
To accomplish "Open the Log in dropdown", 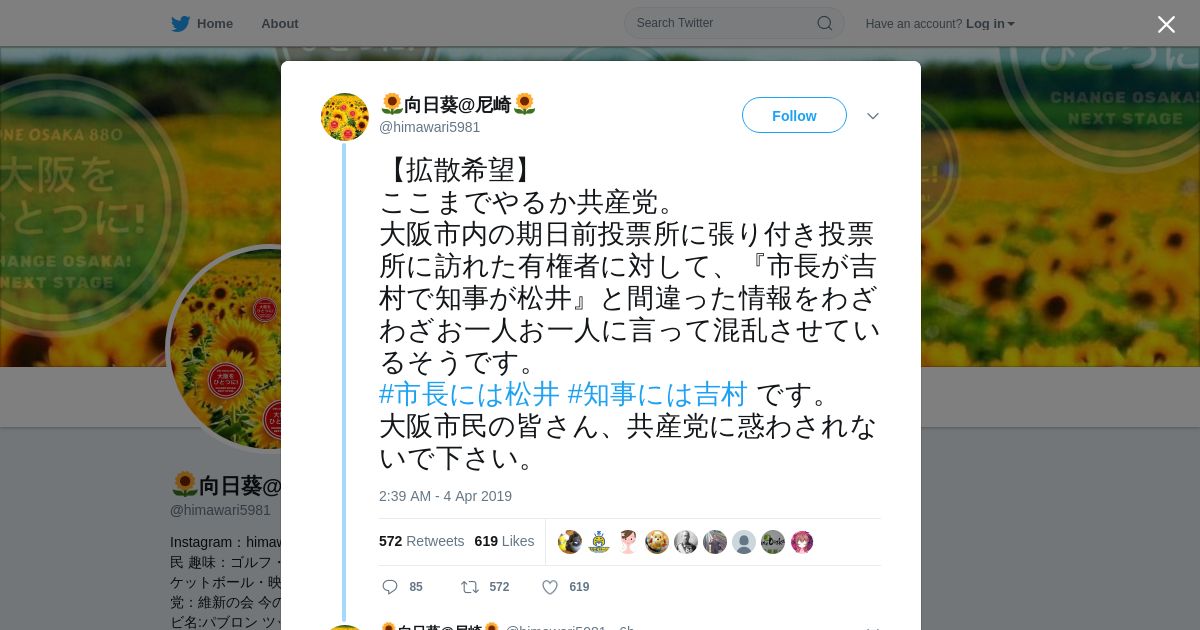I will 990,23.
